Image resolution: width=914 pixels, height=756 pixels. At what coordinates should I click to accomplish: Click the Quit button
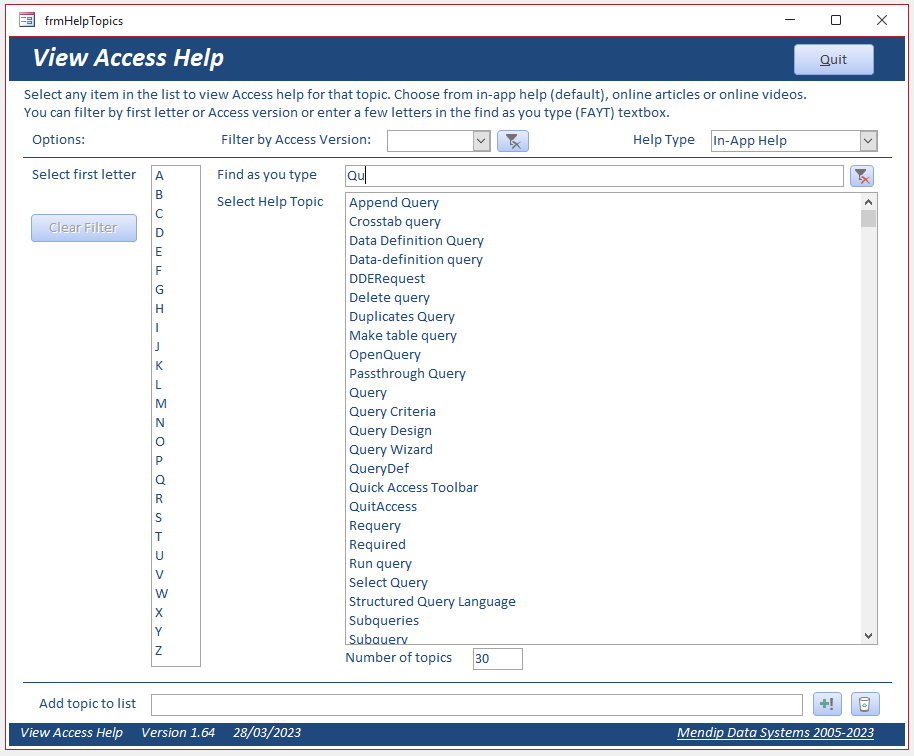[x=834, y=59]
